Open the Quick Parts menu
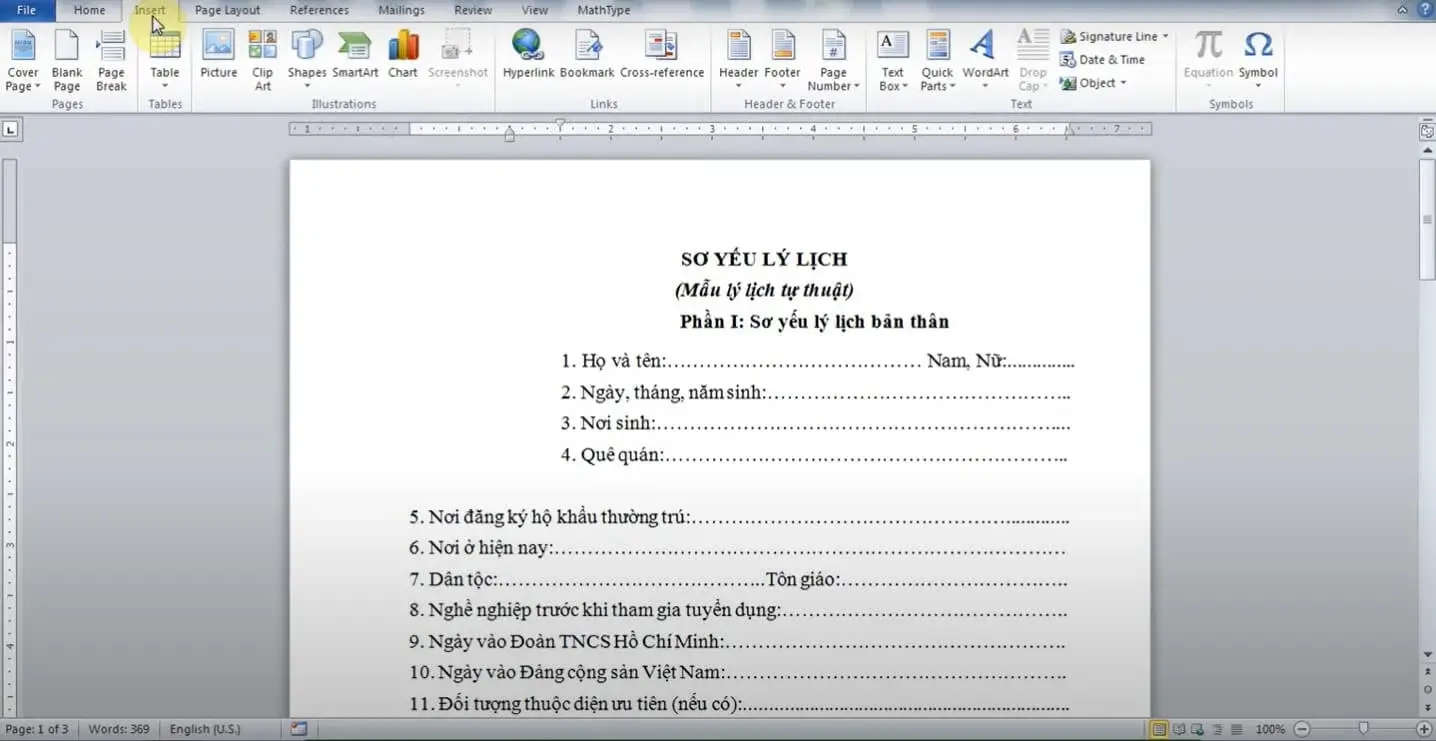This screenshot has width=1436, height=741. coord(937,61)
